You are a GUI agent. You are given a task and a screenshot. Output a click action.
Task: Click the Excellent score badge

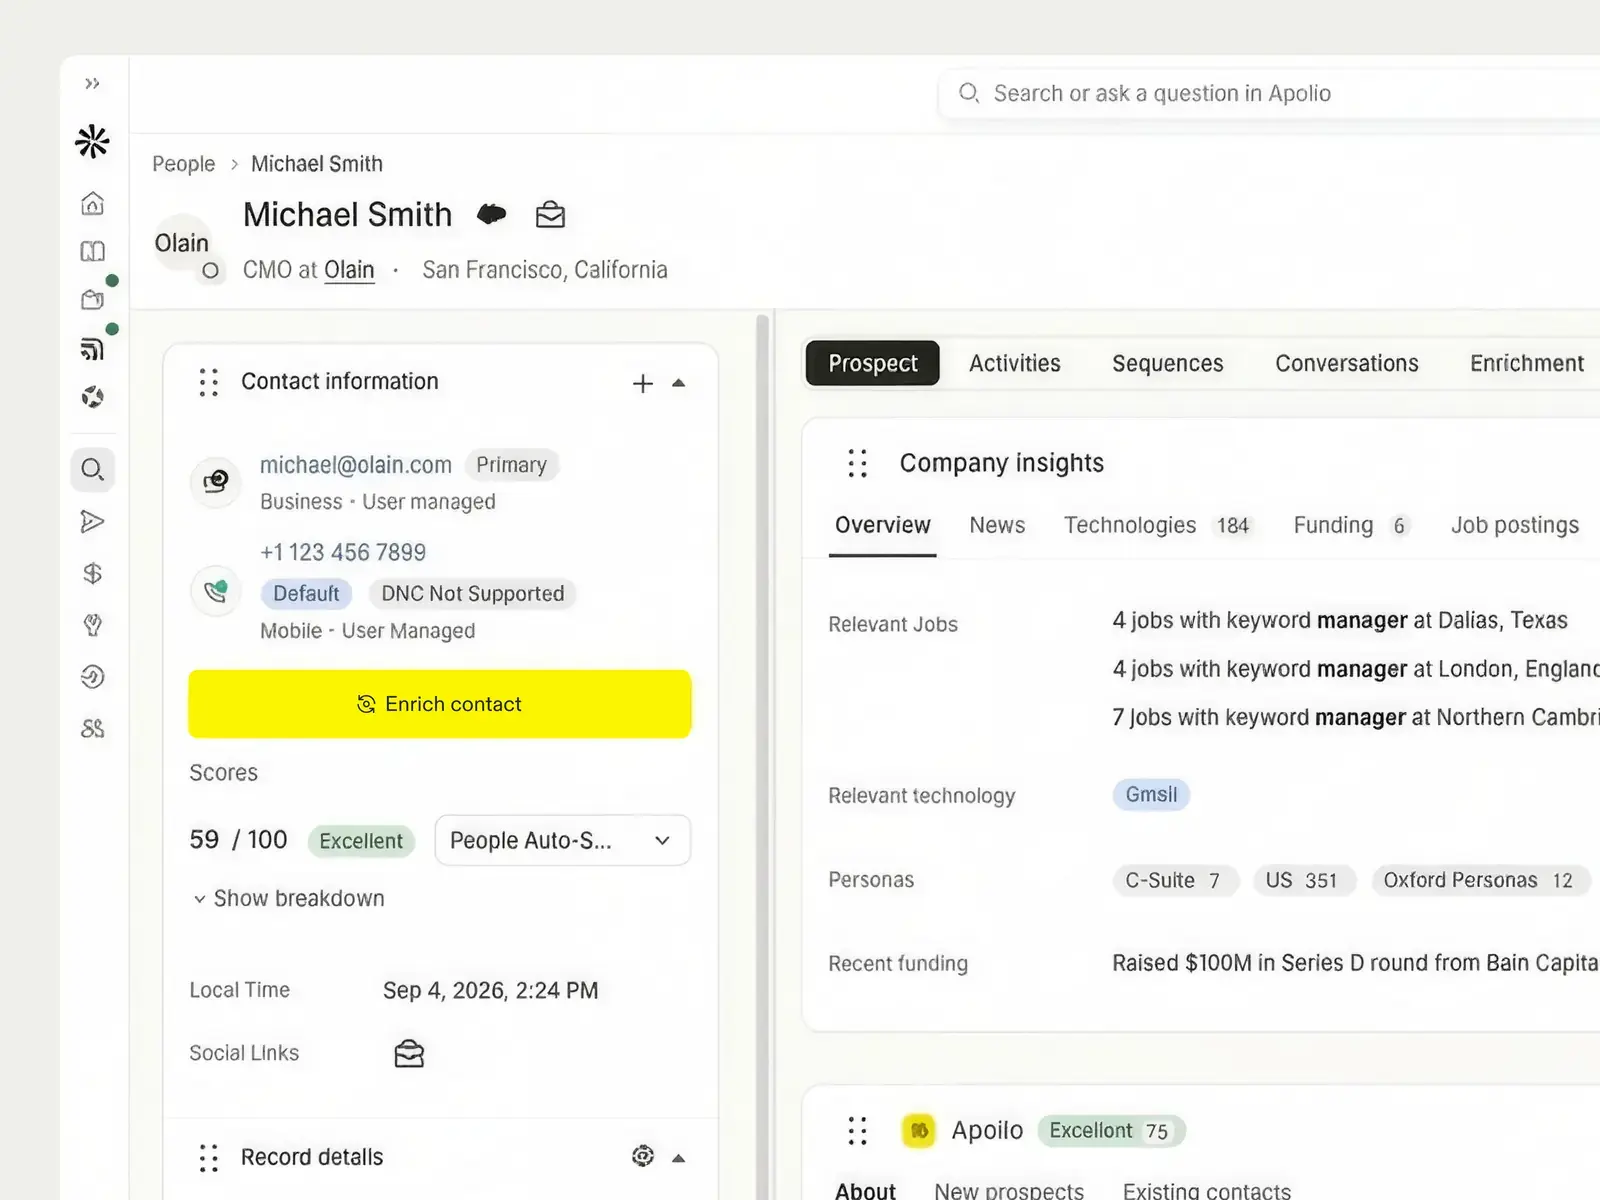click(361, 841)
